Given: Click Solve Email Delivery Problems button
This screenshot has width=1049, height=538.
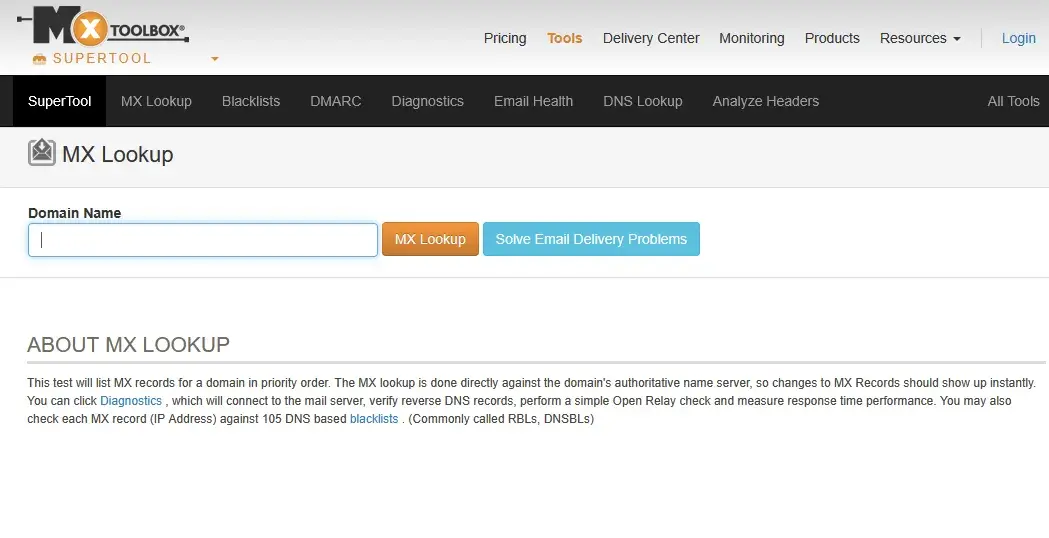Looking at the screenshot, I should tap(591, 239).
